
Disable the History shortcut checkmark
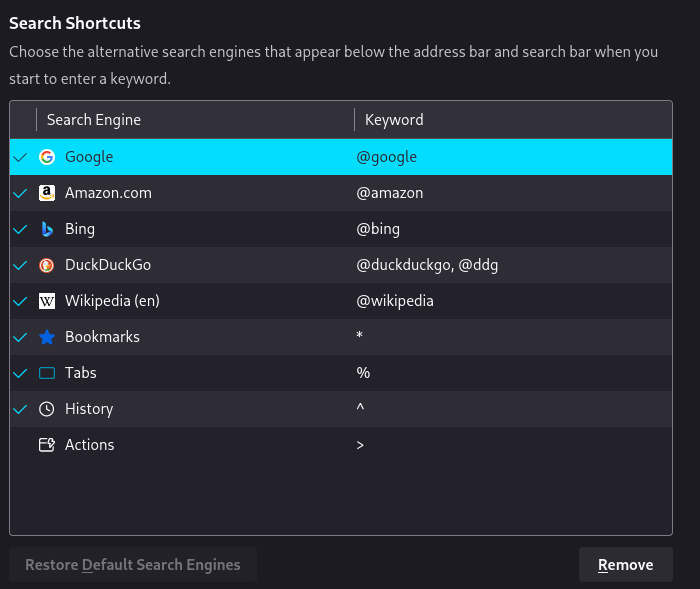pyautogui.click(x=20, y=409)
